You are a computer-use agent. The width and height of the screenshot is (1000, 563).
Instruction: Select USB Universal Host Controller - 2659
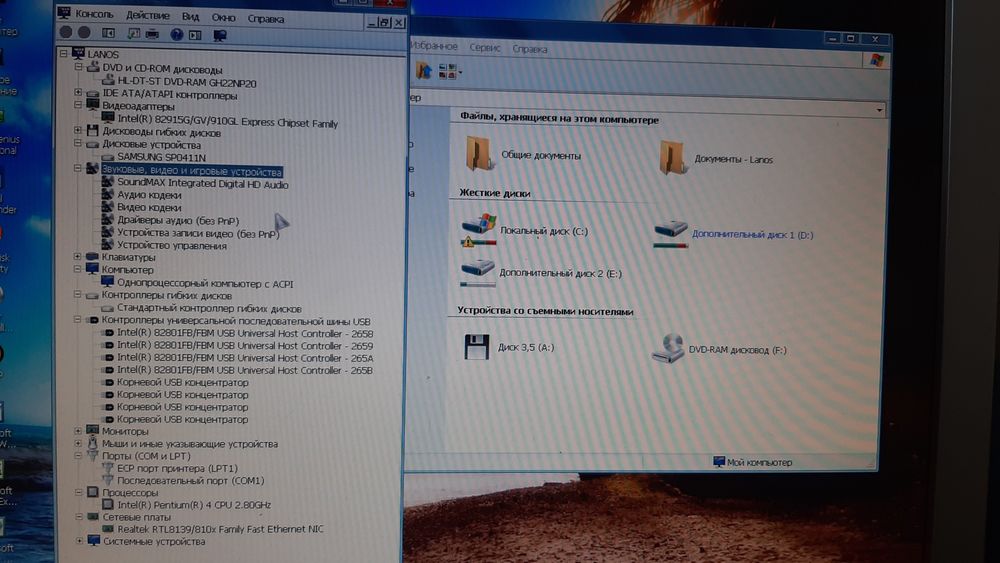point(245,346)
